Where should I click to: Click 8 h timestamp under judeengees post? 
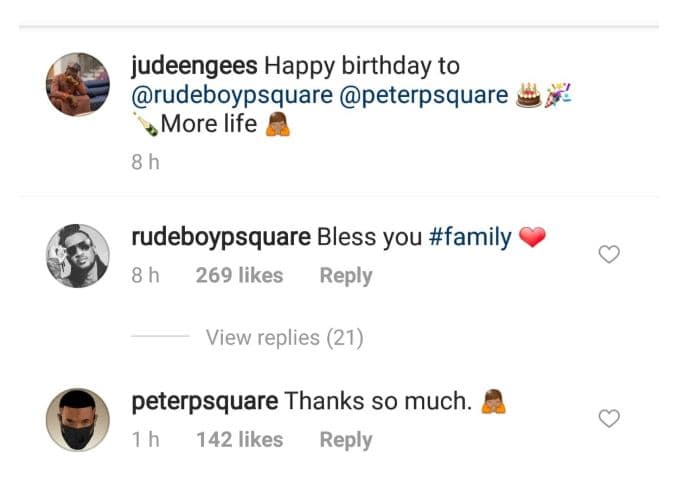tap(145, 162)
